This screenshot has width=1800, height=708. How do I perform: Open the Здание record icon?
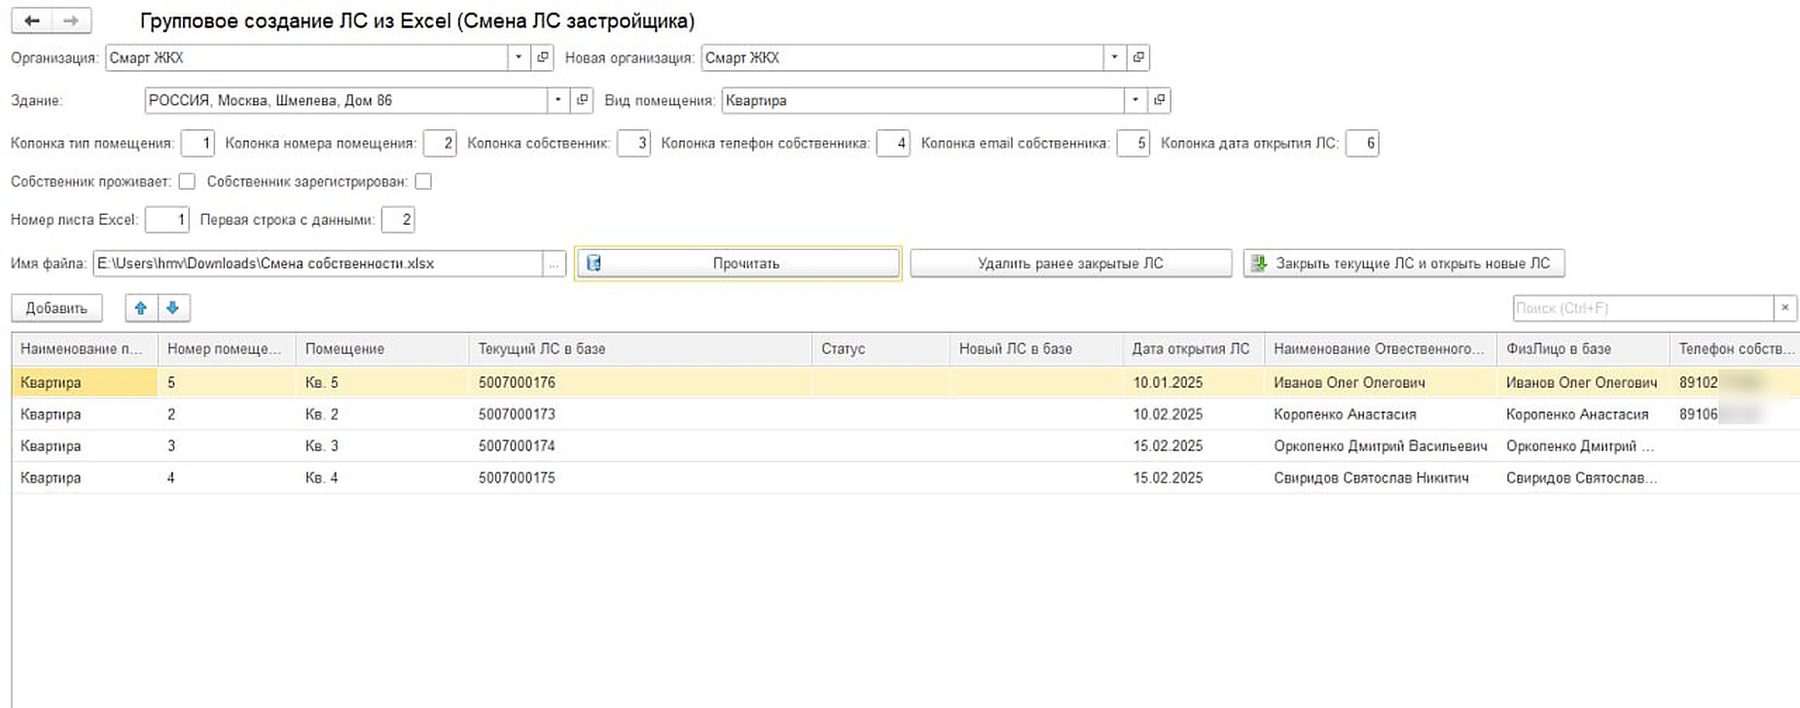tap(582, 100)
